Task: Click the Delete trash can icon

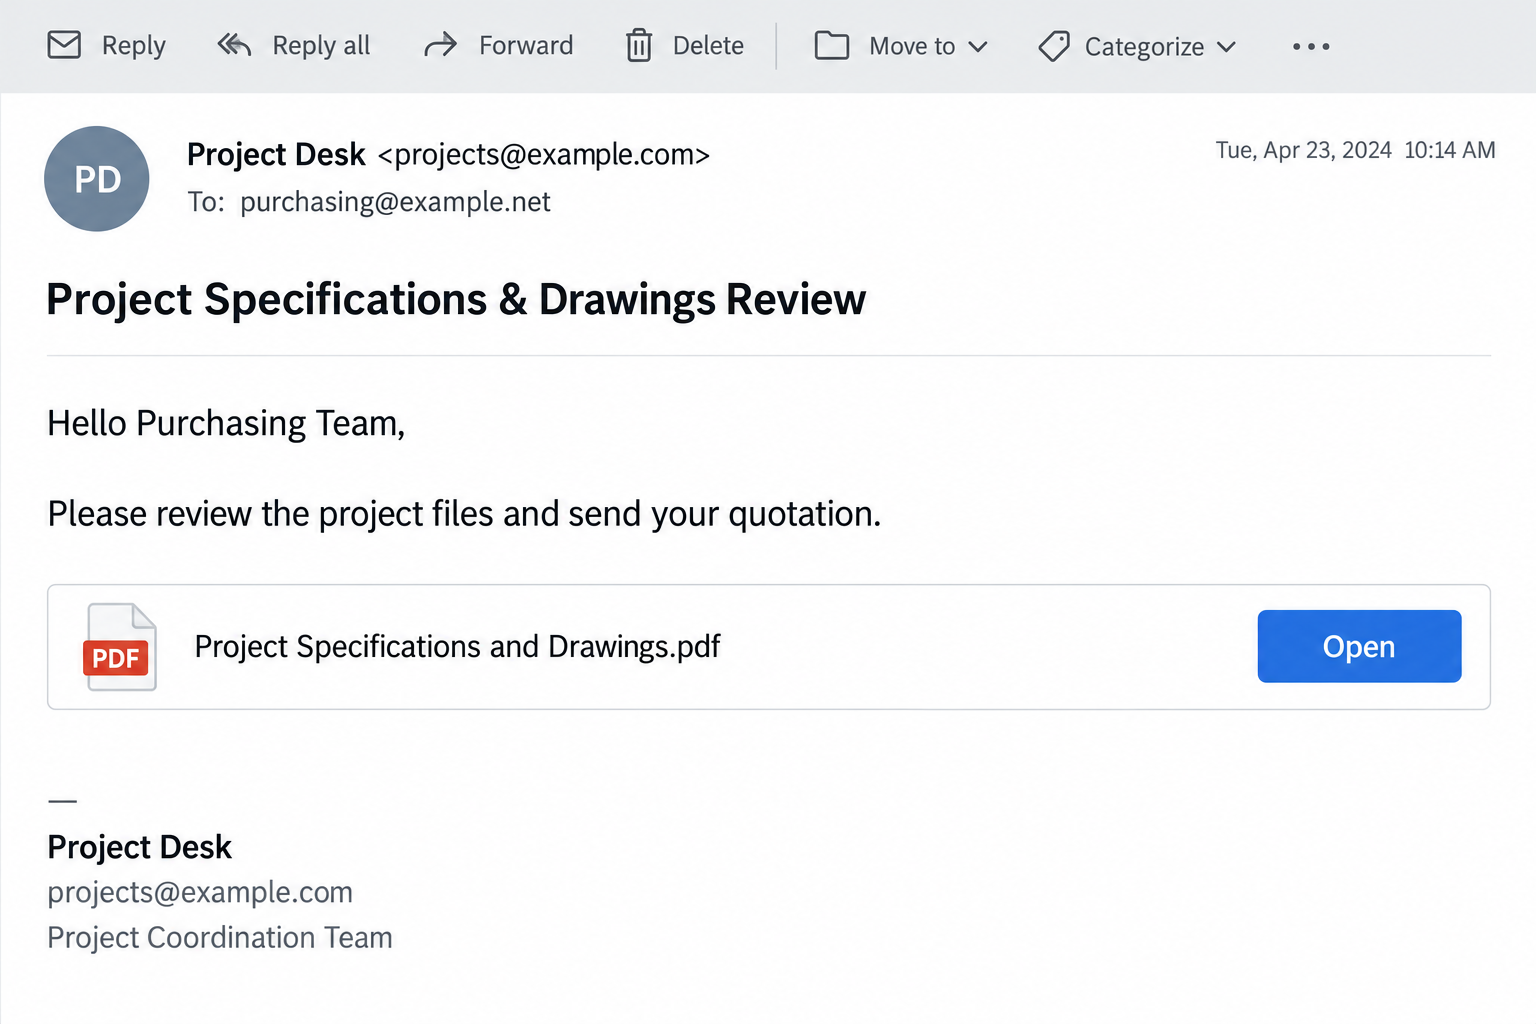Action: pos(639,45)
